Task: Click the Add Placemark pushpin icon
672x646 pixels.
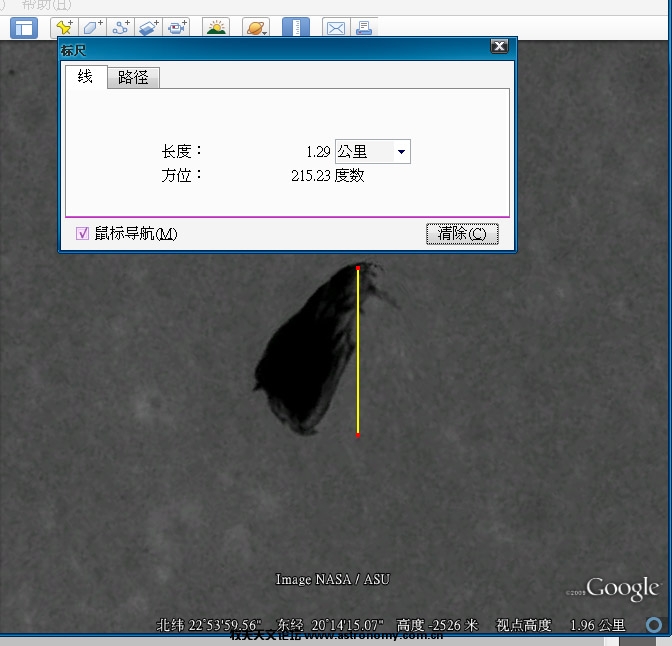Action: pos(64,28)
